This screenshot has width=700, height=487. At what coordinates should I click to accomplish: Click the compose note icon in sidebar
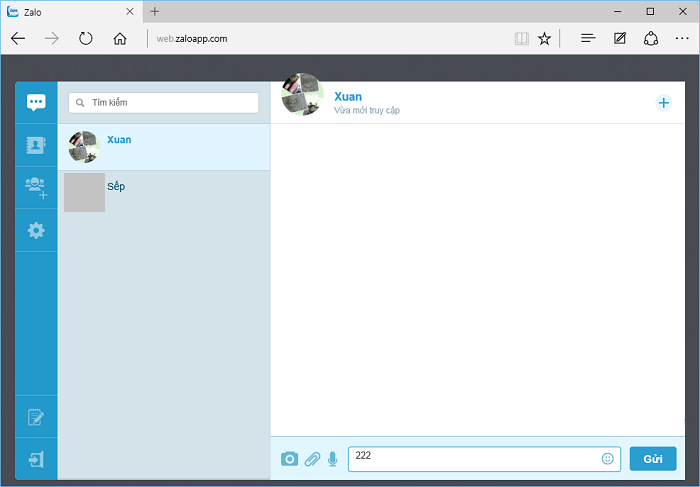pos(36,417)
